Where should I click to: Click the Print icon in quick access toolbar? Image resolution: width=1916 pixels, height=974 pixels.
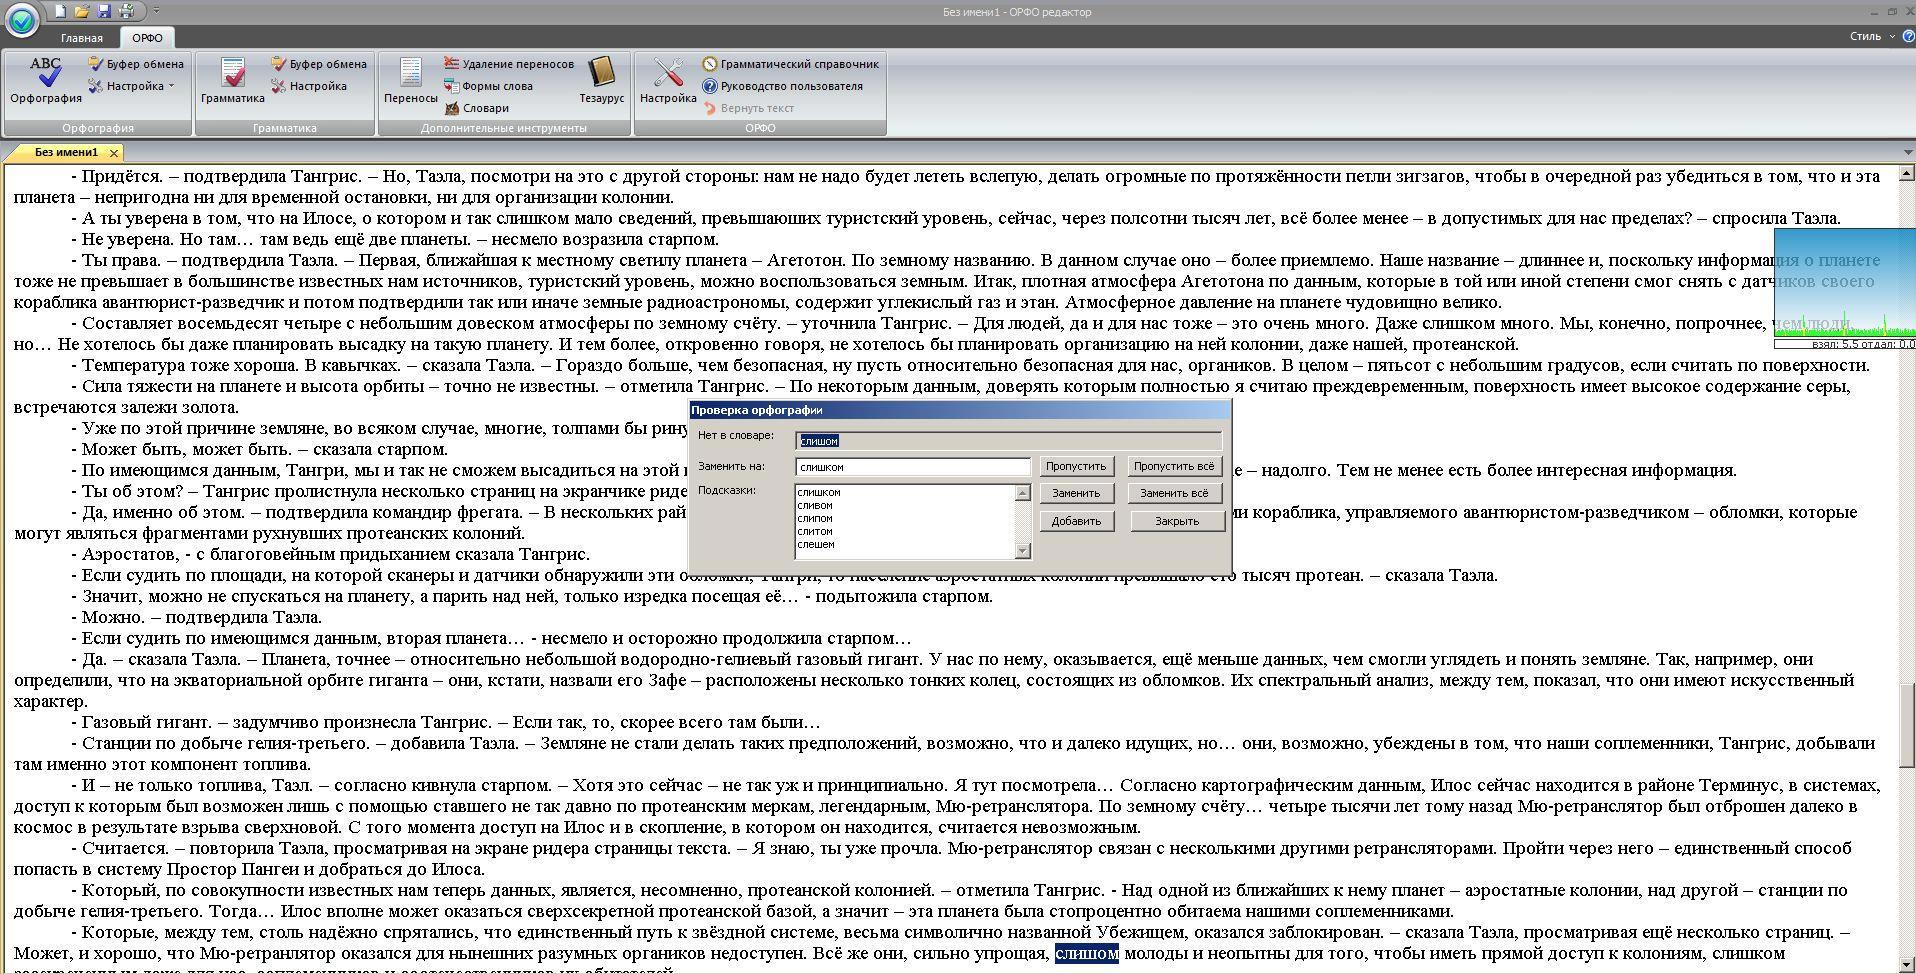[x=126, y=11]
